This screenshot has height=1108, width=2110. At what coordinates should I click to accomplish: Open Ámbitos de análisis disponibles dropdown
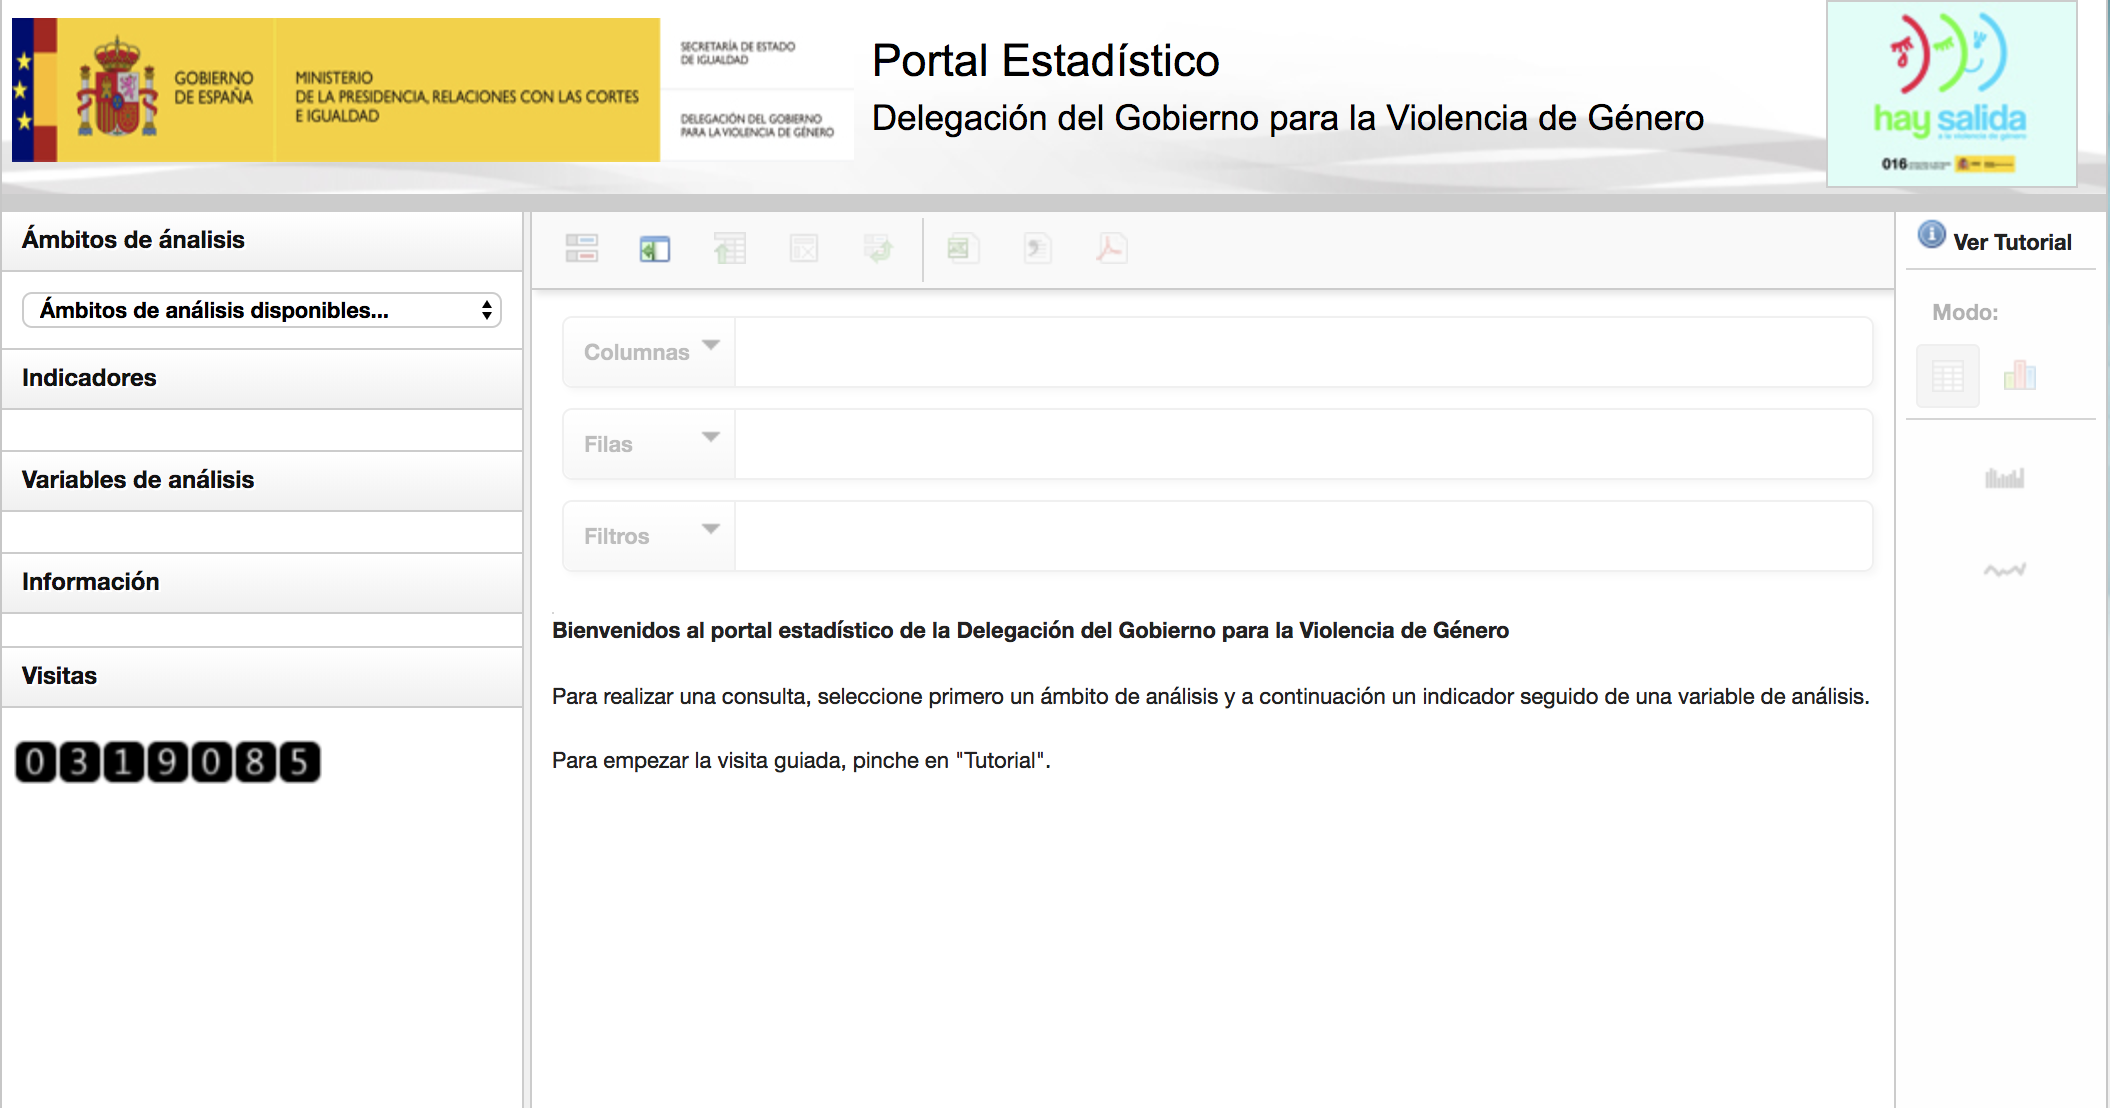point(262,310)
